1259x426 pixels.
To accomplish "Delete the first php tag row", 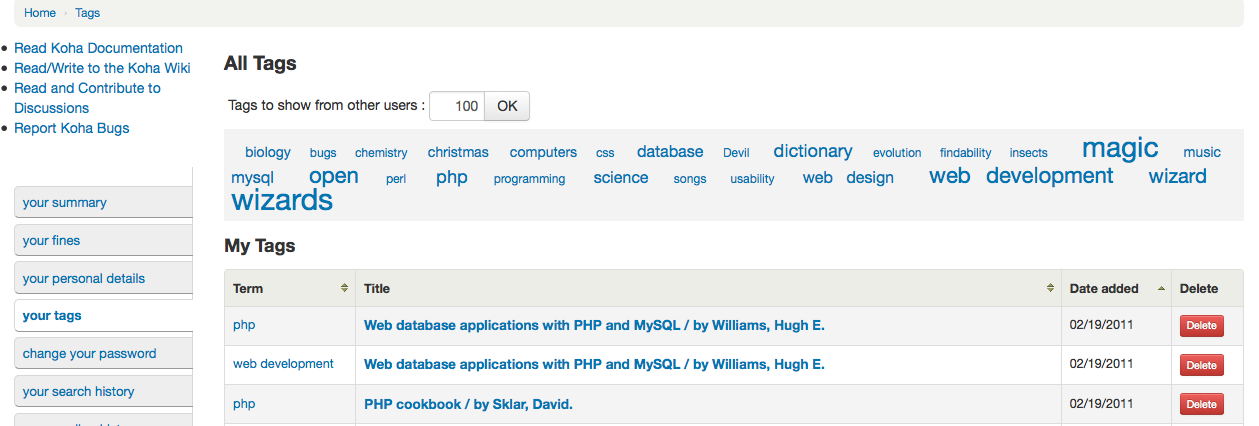I will pyautogui.click(x=1201, y=326).
